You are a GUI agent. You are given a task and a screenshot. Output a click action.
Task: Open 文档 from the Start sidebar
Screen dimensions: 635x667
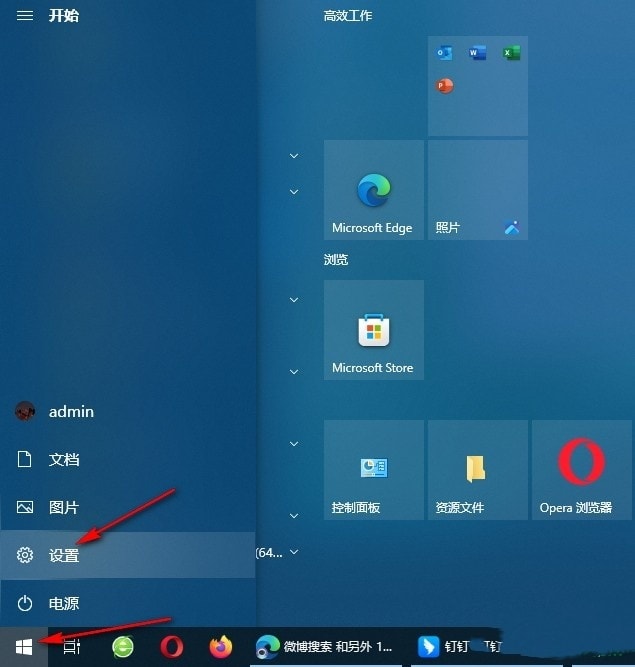click(x=128, y=459)
